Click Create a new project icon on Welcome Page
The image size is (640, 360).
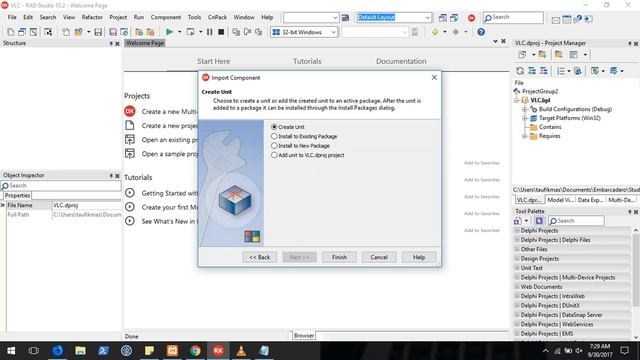129,125
